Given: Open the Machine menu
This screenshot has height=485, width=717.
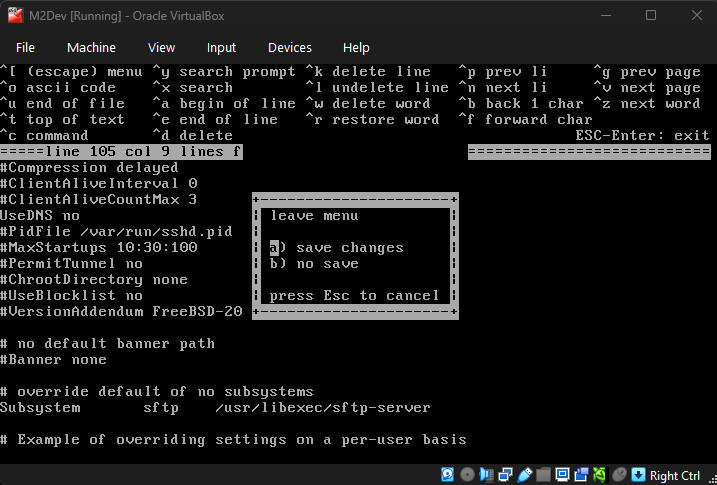Looking at the screenshot, I should tap(91, 47).
